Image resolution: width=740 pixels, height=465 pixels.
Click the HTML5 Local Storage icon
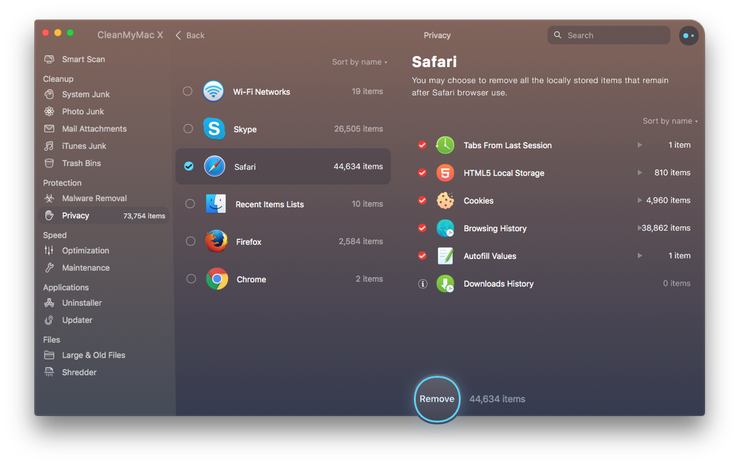(x=445, y=173)
